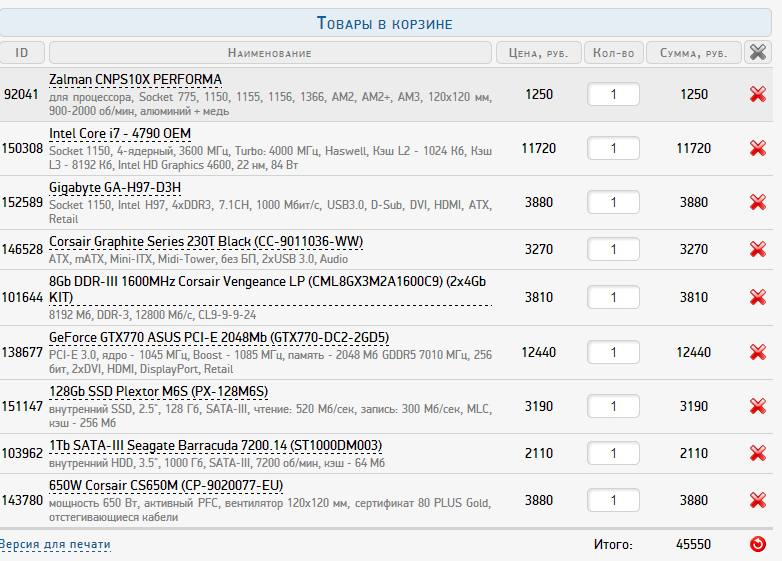This screenshot has height=561, width=782.
Task: Remove Intel Core i7-4790 OEM from cart
Action: (x=758, y=148)
